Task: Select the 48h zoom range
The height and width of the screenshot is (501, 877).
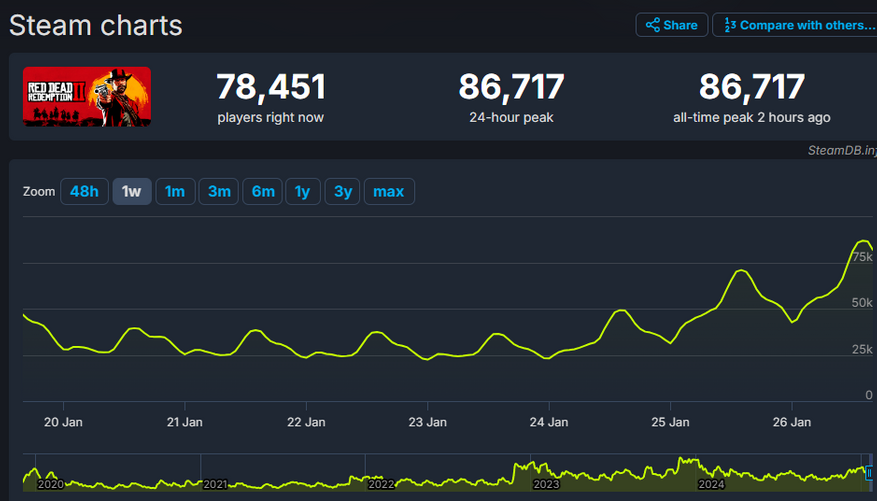Action: 84,191
